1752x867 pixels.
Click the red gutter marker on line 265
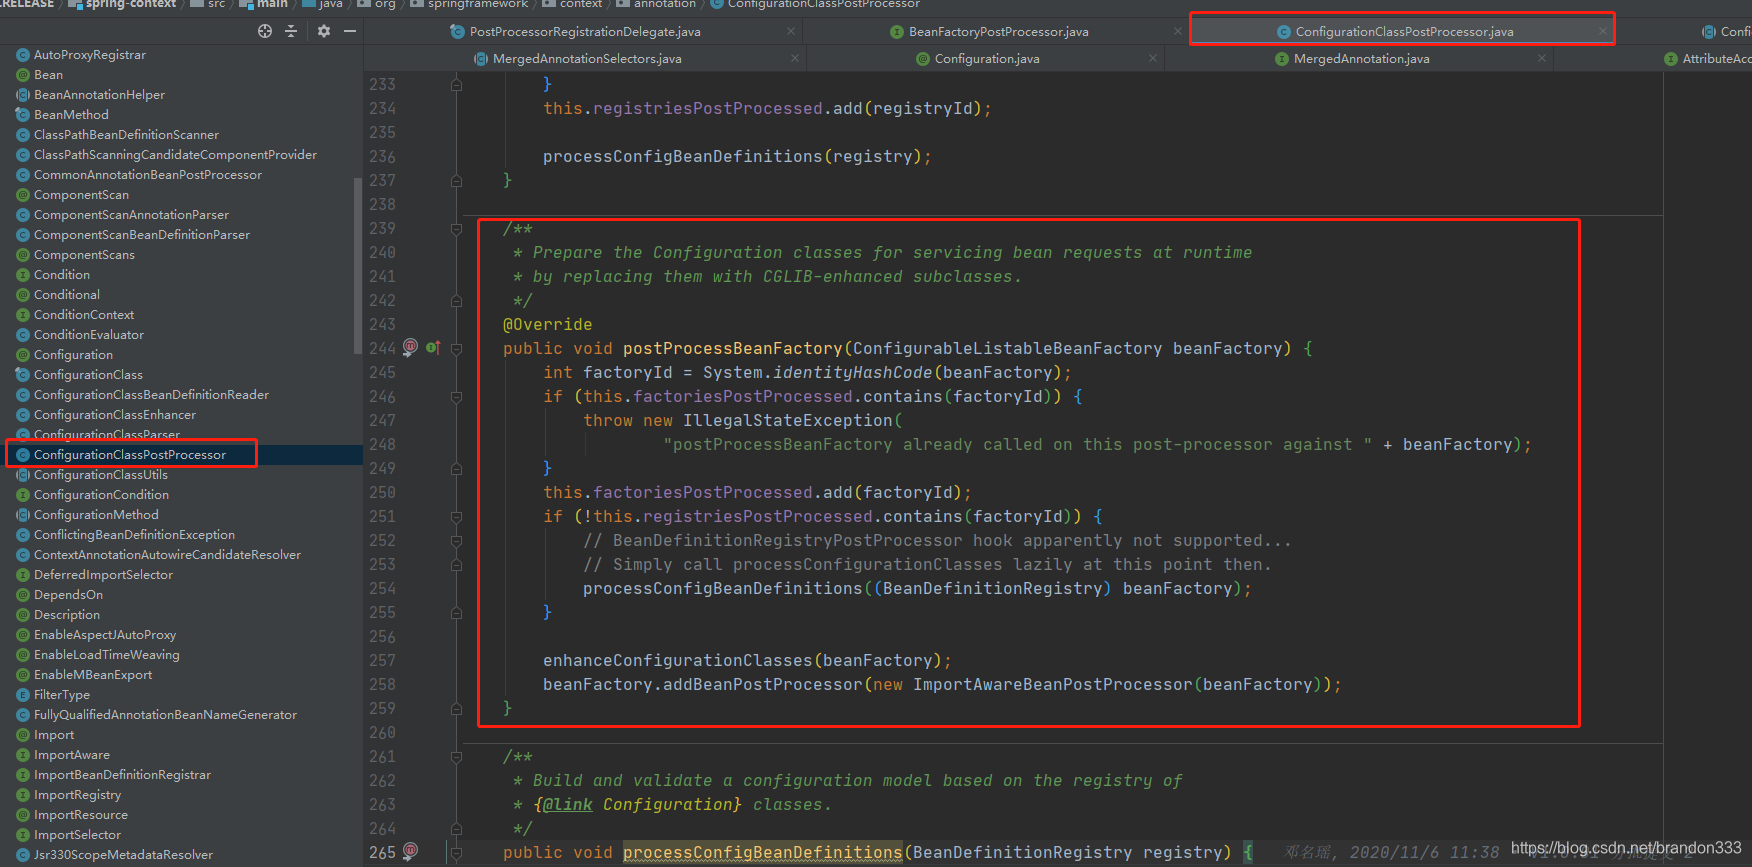click(410, 852)
